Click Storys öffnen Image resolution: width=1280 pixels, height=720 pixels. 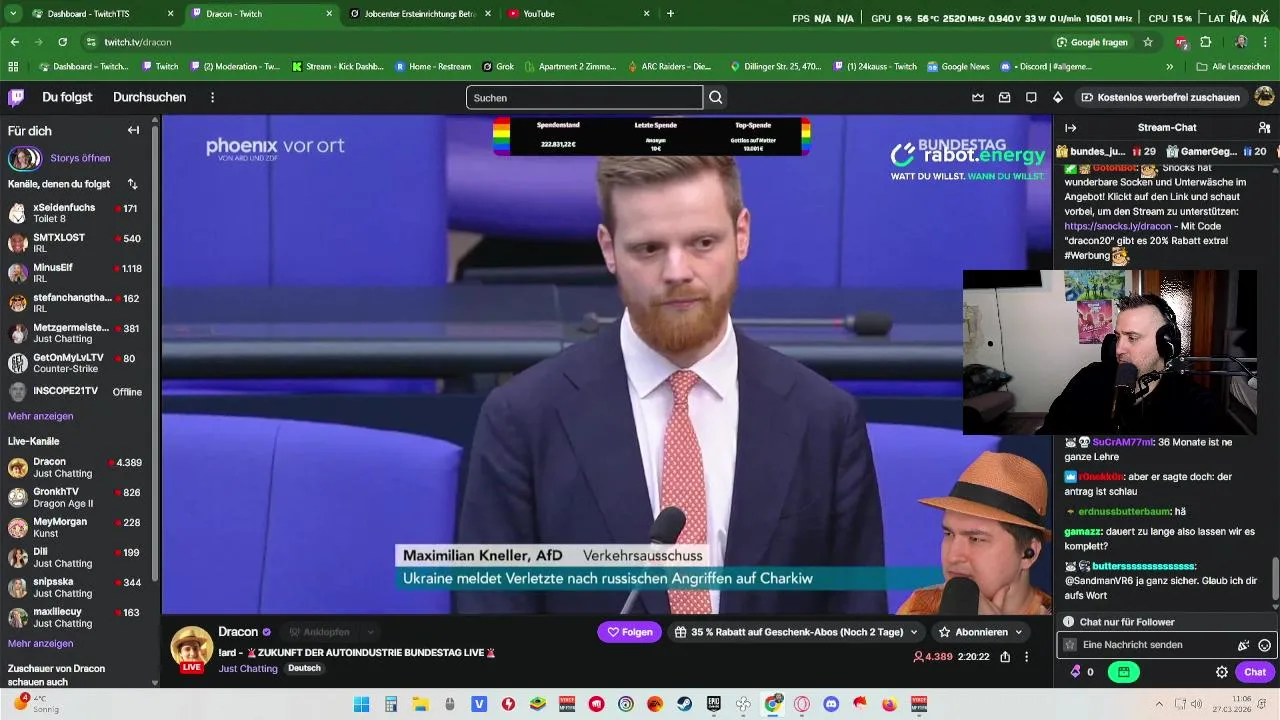pyautogui.click(x=80, y=158)
